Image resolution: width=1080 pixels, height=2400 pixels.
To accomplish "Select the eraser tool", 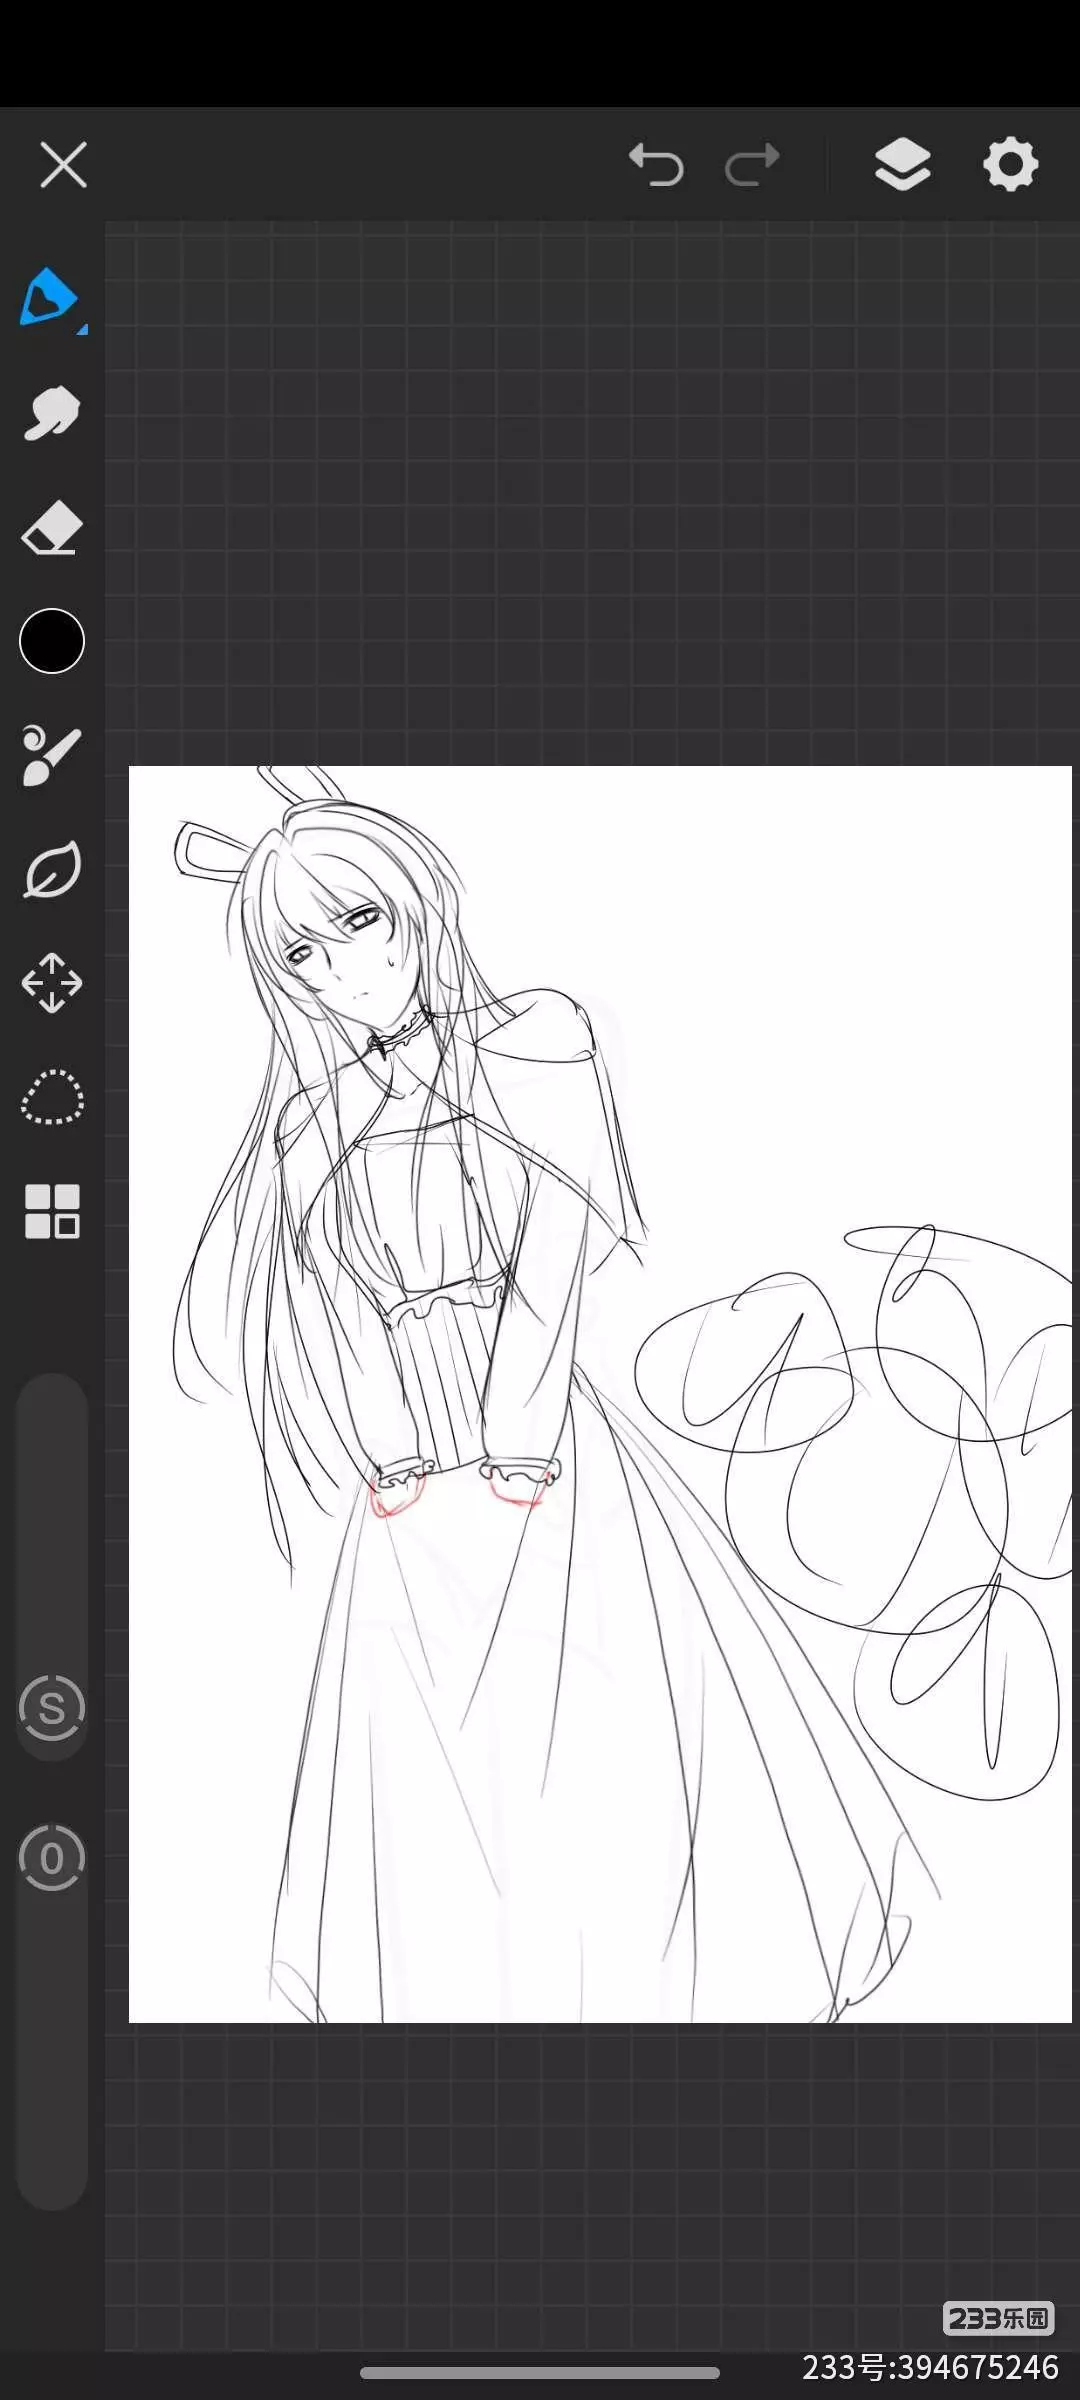I will point(51,527).
